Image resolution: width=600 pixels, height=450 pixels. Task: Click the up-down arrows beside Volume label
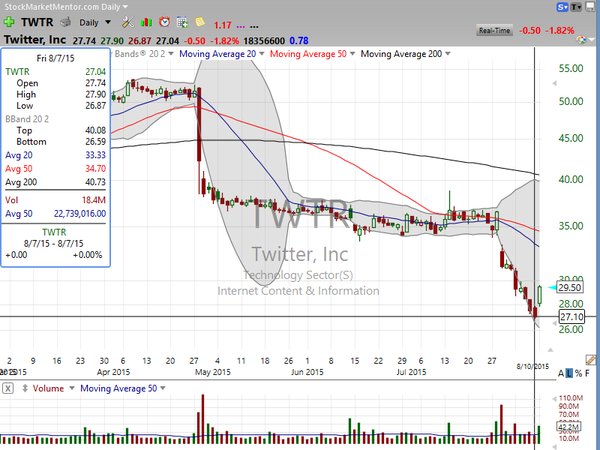(x=25, y=388)
